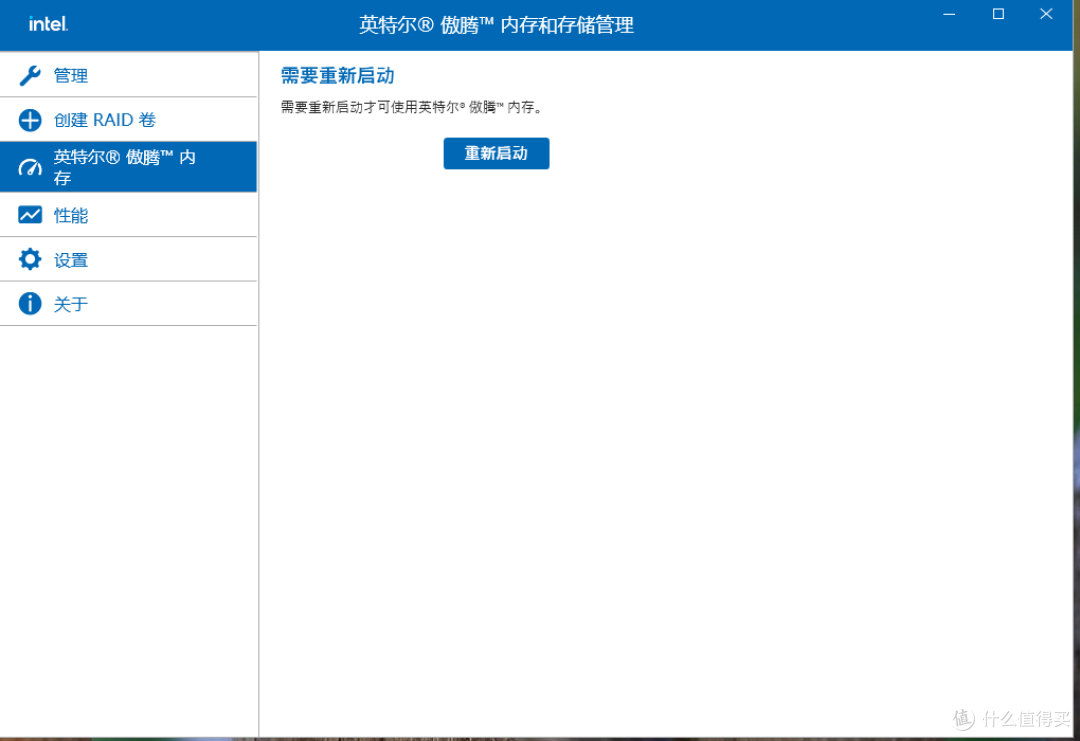Click the gear icon beside 设置
The height and width of the screenshot is (741, 1080).
[30, 260]
